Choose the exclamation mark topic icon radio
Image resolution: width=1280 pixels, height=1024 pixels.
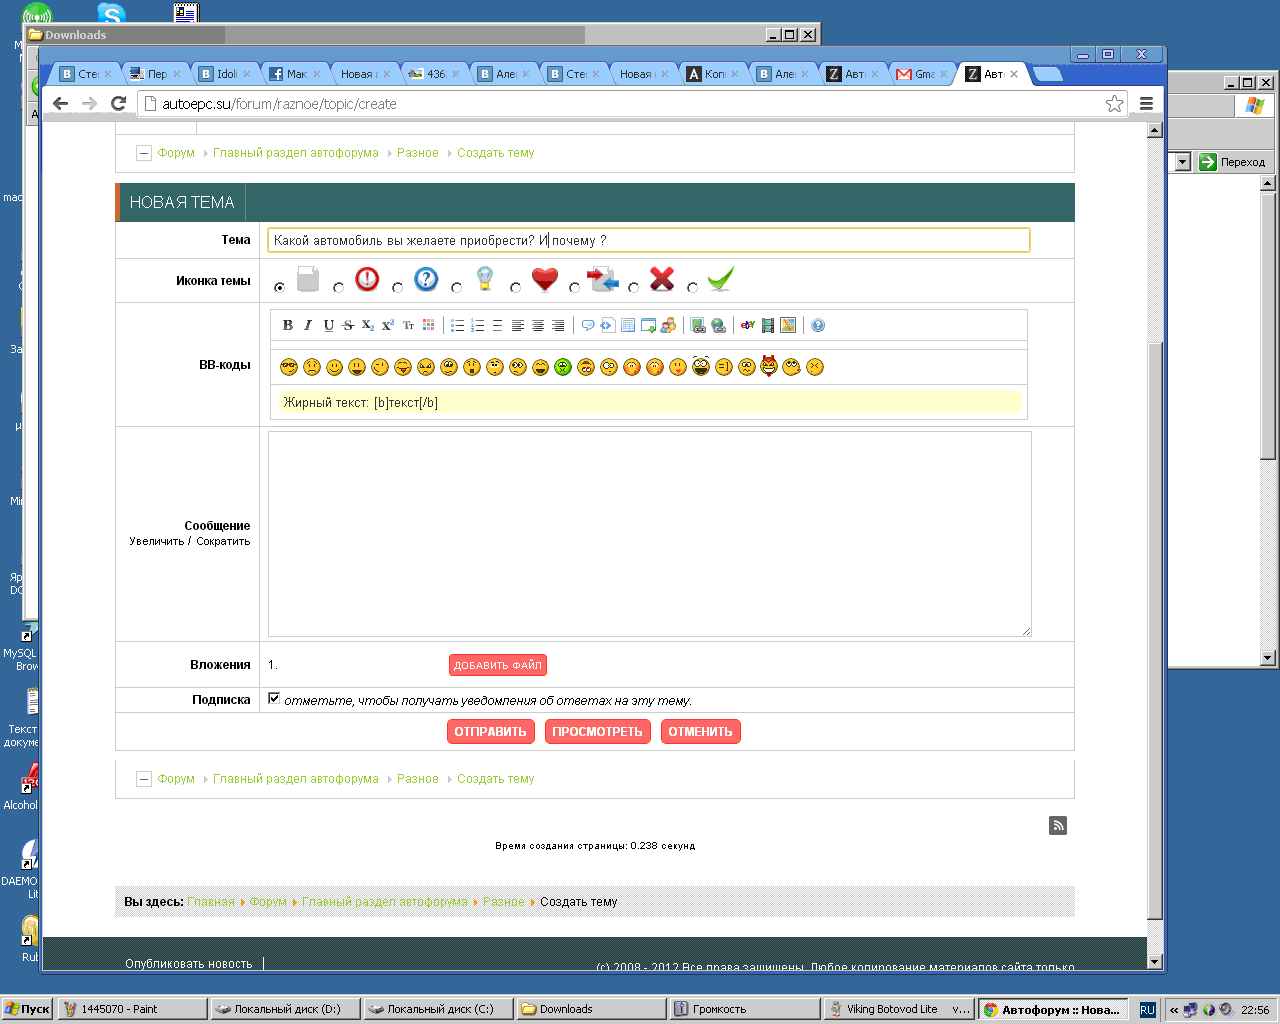coord(339,288)
